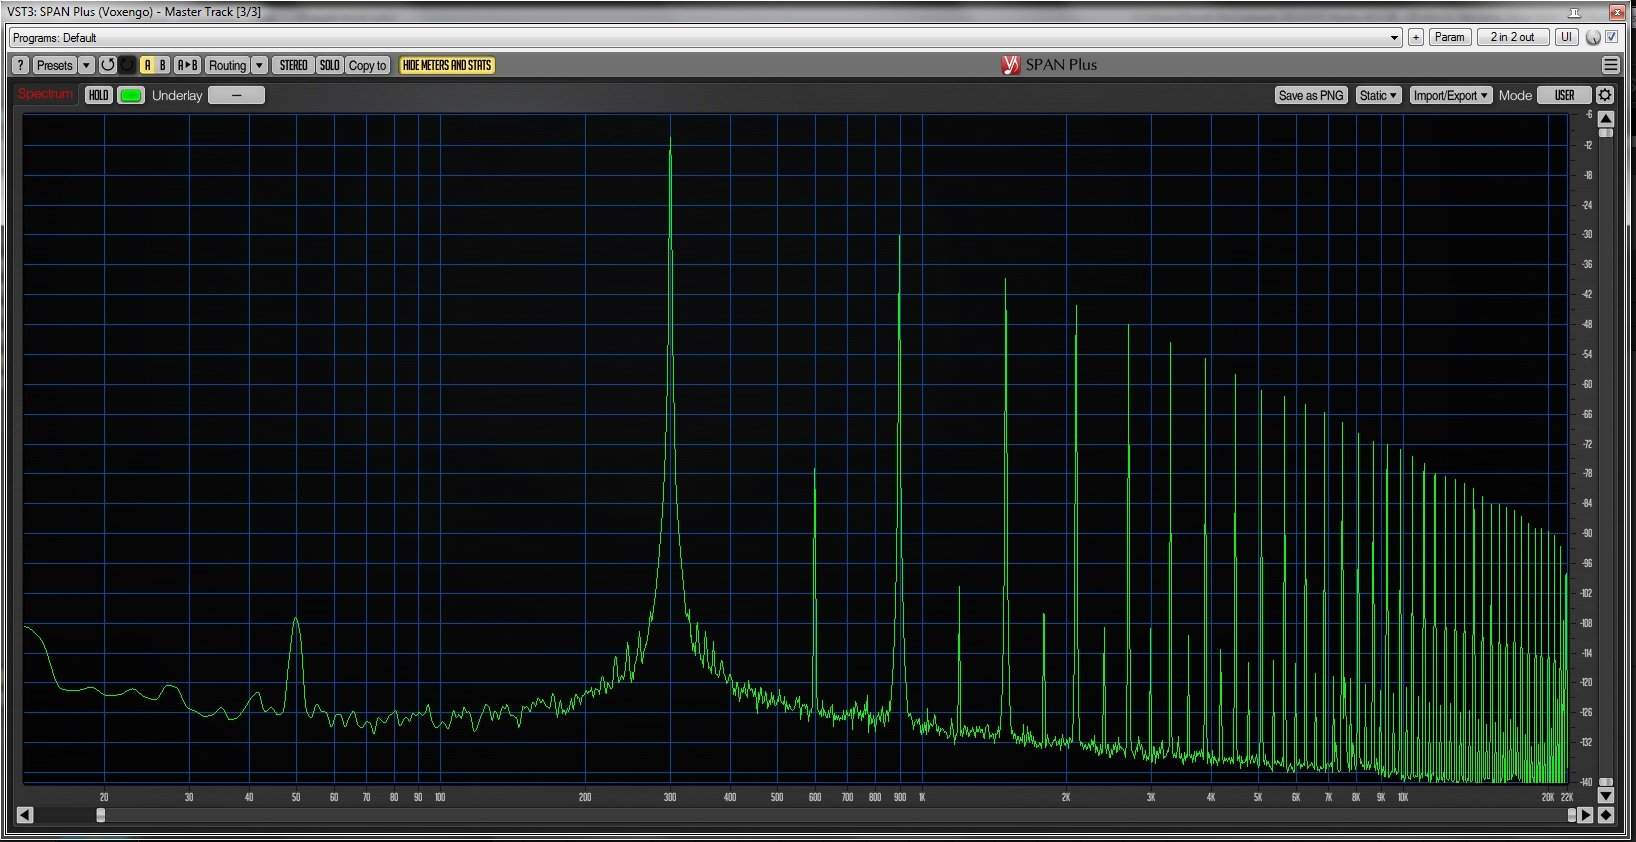Open the Presets menu
1636x842 pixels.
54,65
